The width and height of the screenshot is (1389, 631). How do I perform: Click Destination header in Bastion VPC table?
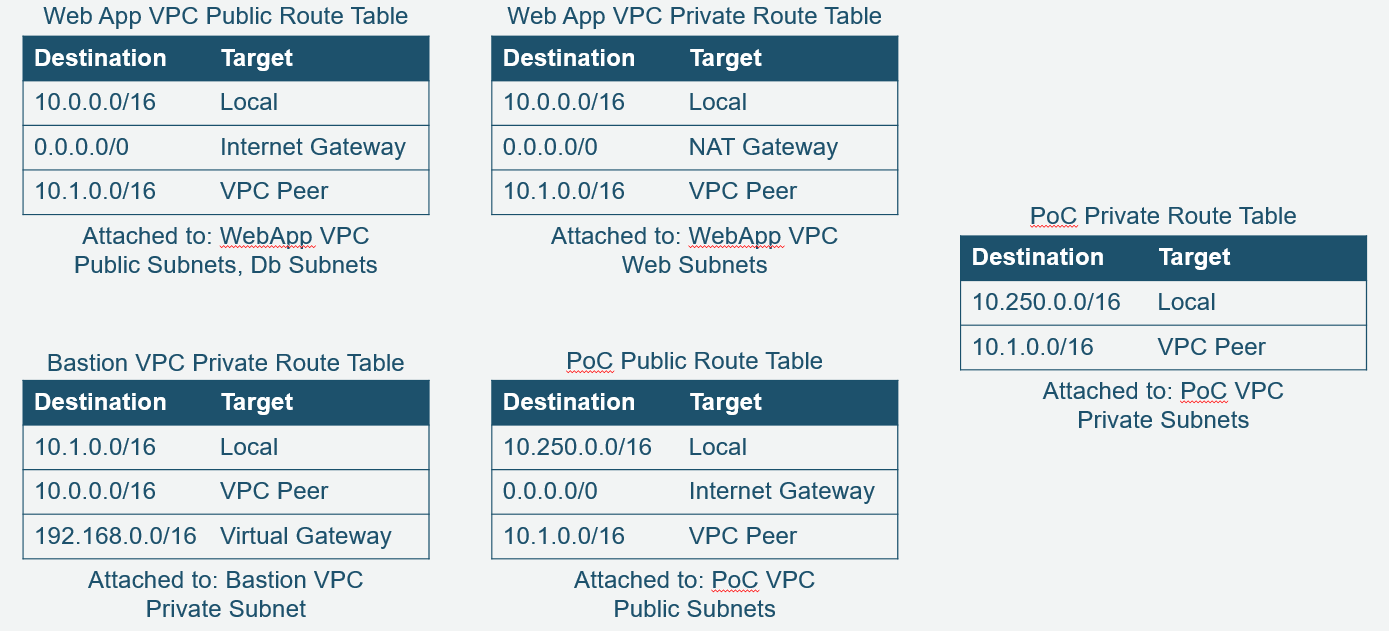click(100, 402)
